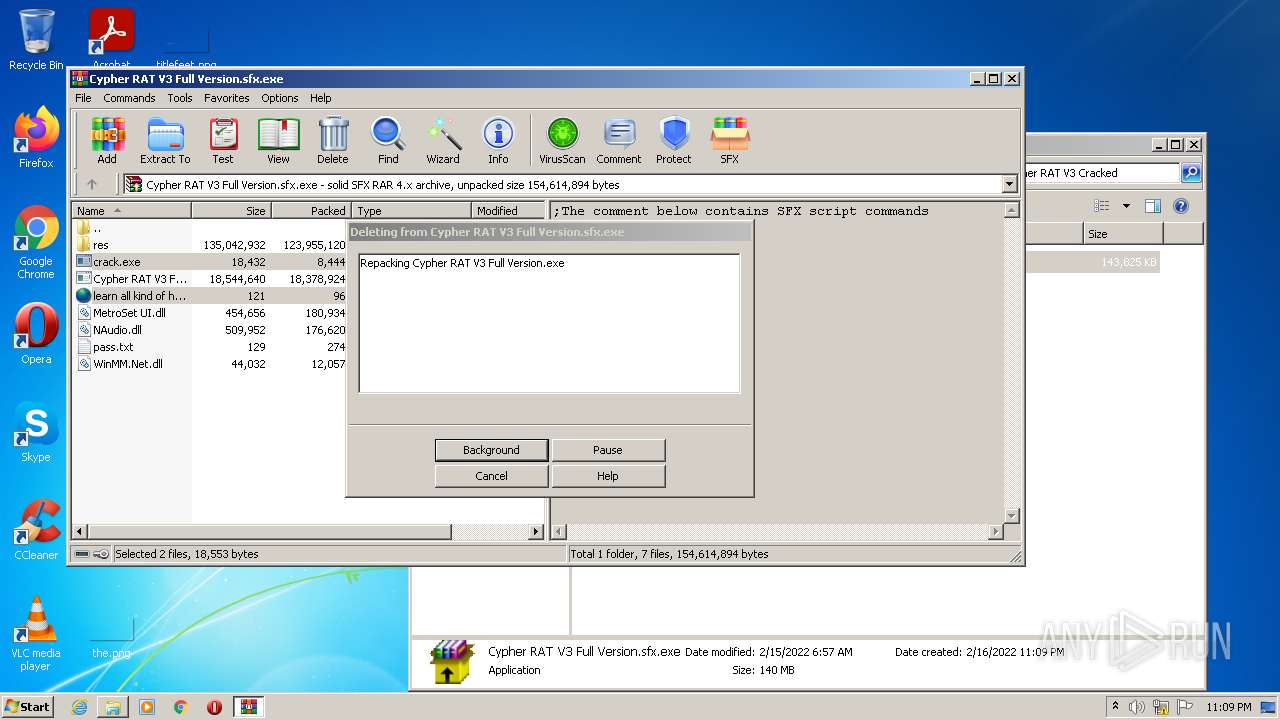This screenshot has height=720, width=1280.
Task: Select the pass.txt file
Action: 210,347
